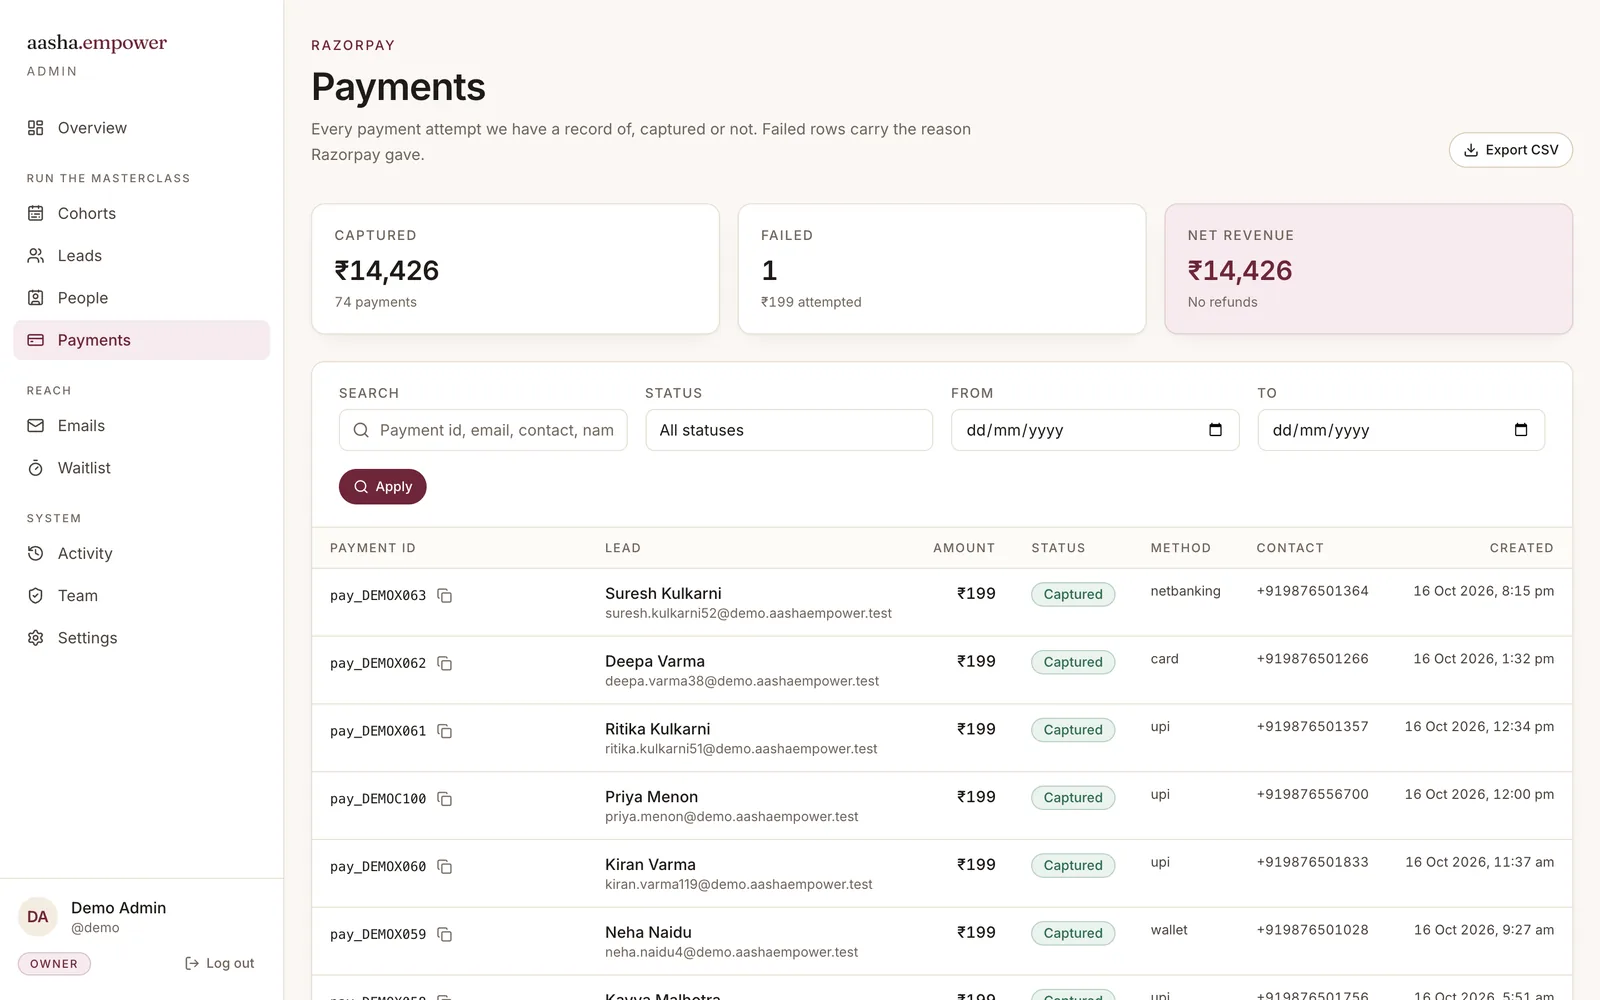Click the OWNER role badge
The width and height of the screenshot is (1600, 1000).
click(54, 964)
